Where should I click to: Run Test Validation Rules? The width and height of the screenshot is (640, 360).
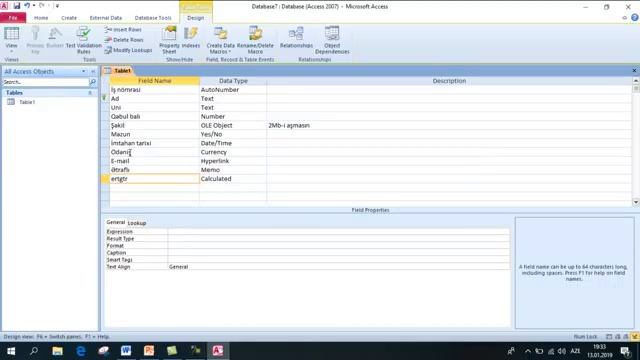pos(84,40)
